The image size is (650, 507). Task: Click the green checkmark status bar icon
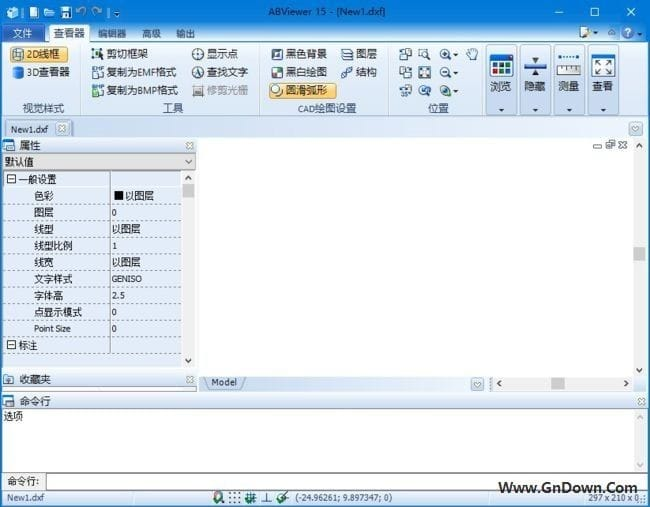tap(283, 497)
